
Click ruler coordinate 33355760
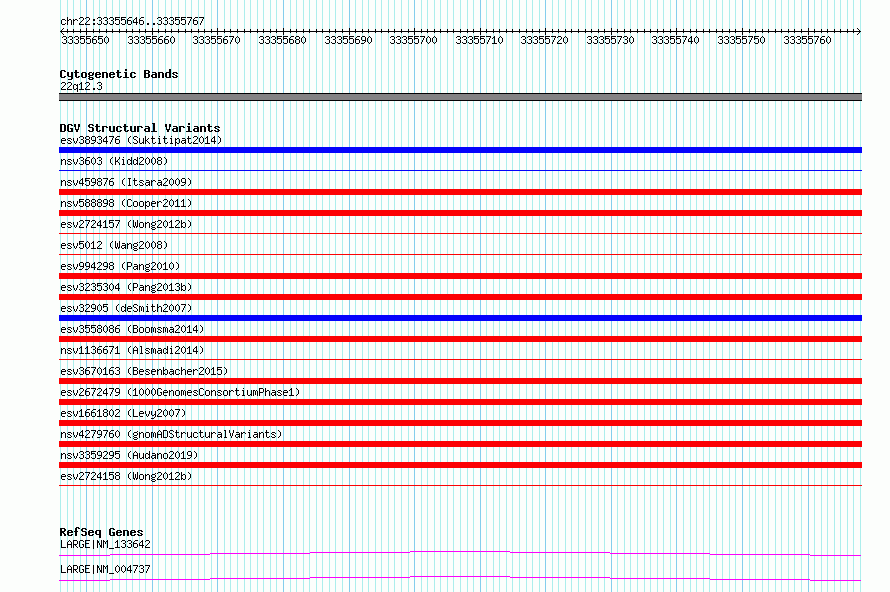coord(807,40)
